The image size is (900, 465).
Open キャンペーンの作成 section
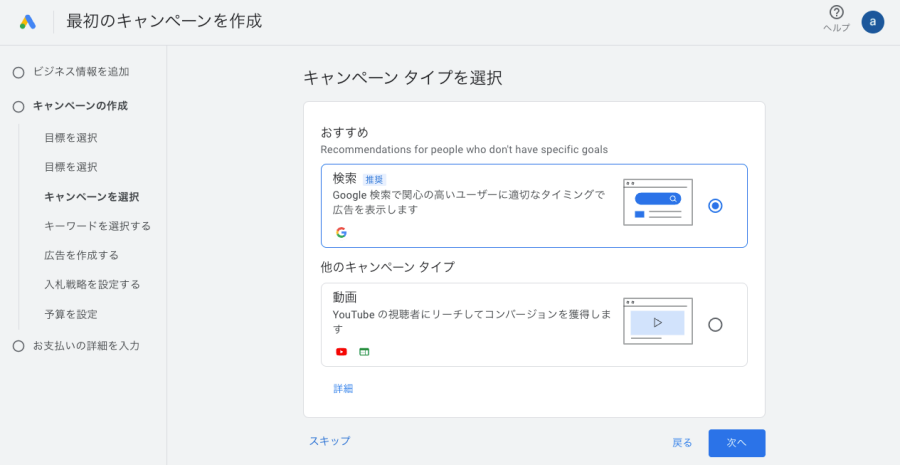point(80,106)
